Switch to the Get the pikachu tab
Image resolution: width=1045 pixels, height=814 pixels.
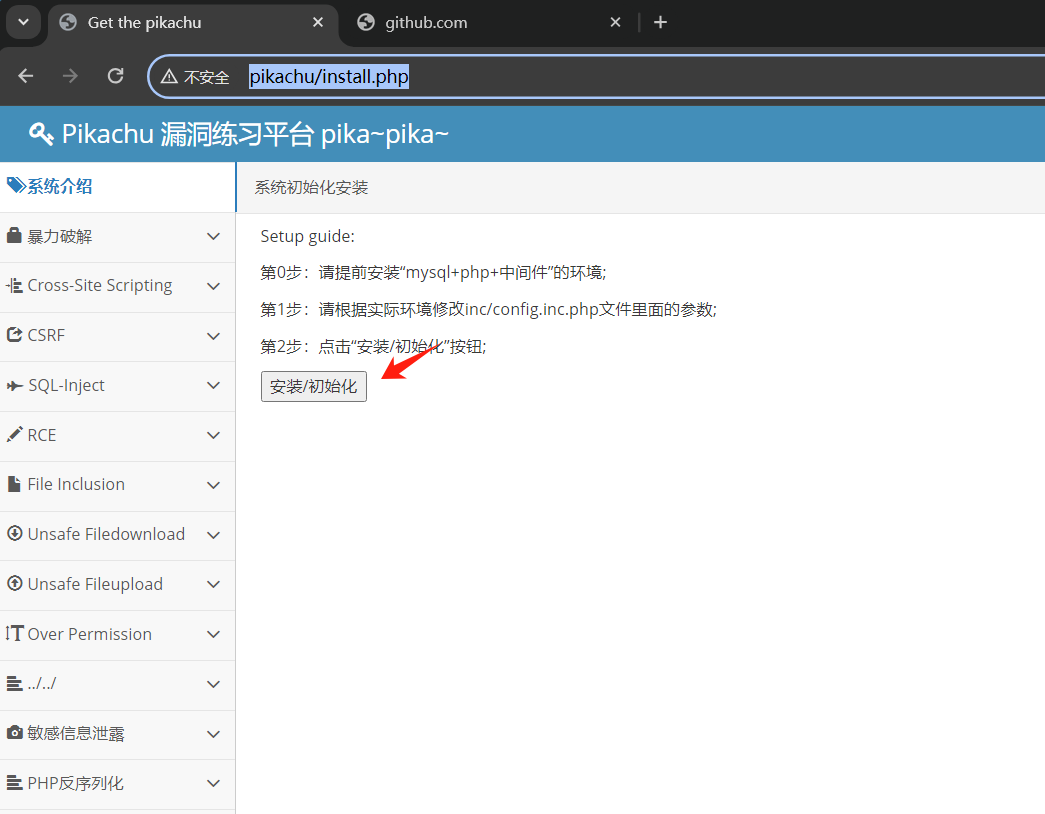(193, 23)
